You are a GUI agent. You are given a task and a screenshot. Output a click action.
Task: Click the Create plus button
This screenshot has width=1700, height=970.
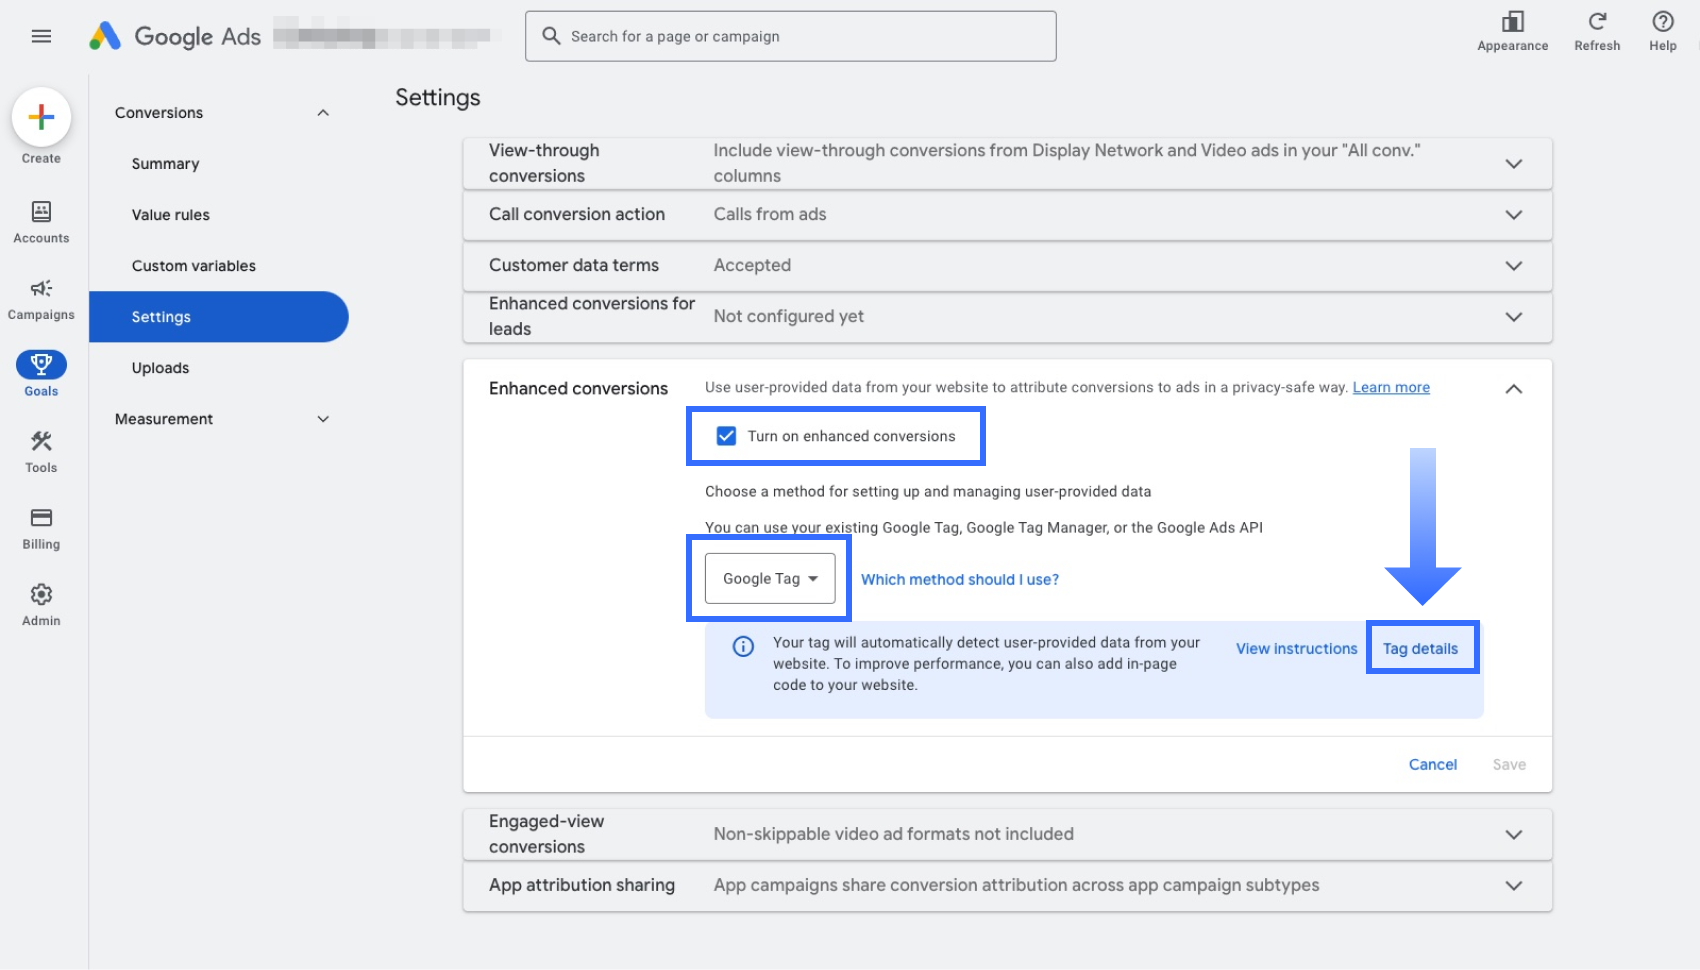[x=41, y=117]
